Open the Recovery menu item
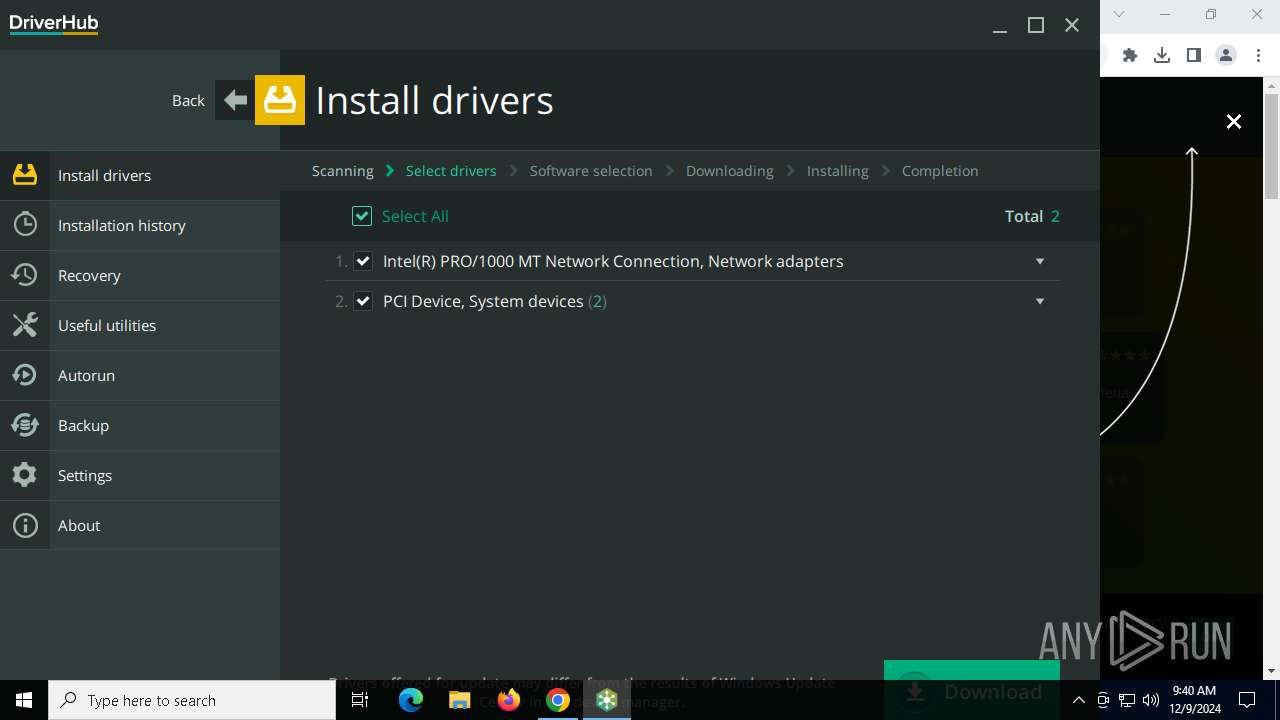The image size is (1280, 720). [140, 275]
